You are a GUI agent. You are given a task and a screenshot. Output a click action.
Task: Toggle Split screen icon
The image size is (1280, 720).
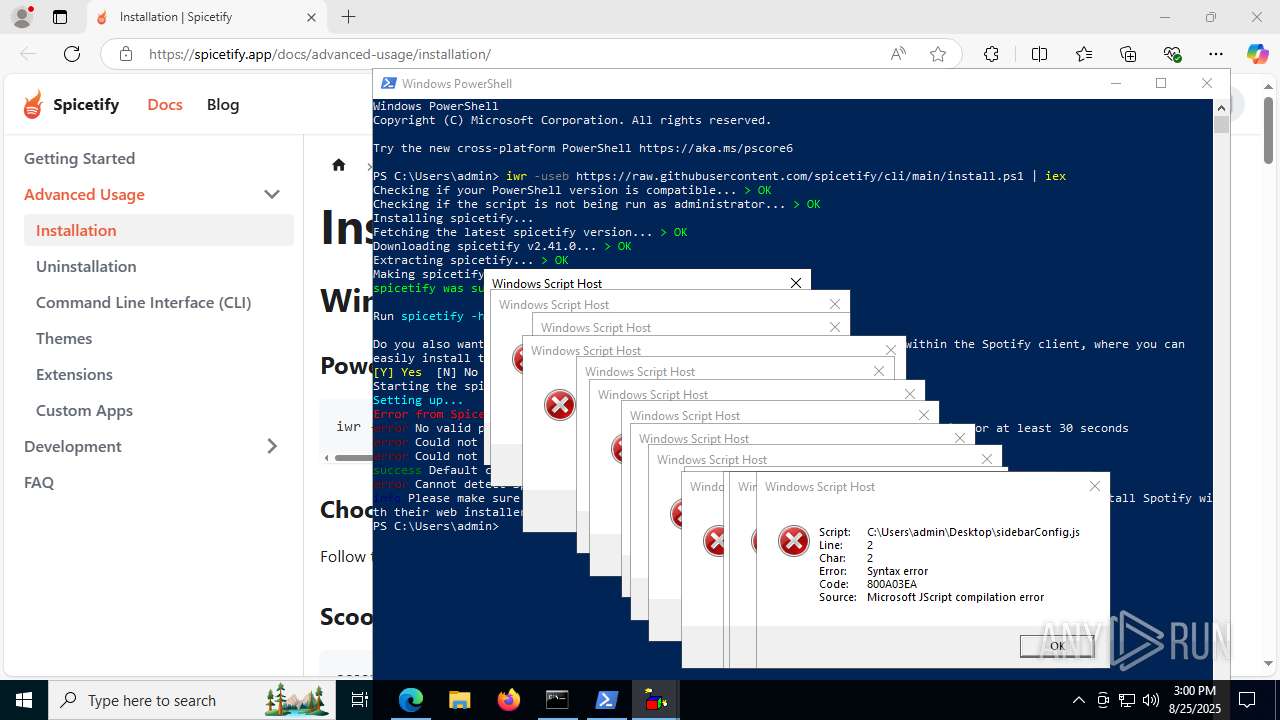tap(1039, 54)
